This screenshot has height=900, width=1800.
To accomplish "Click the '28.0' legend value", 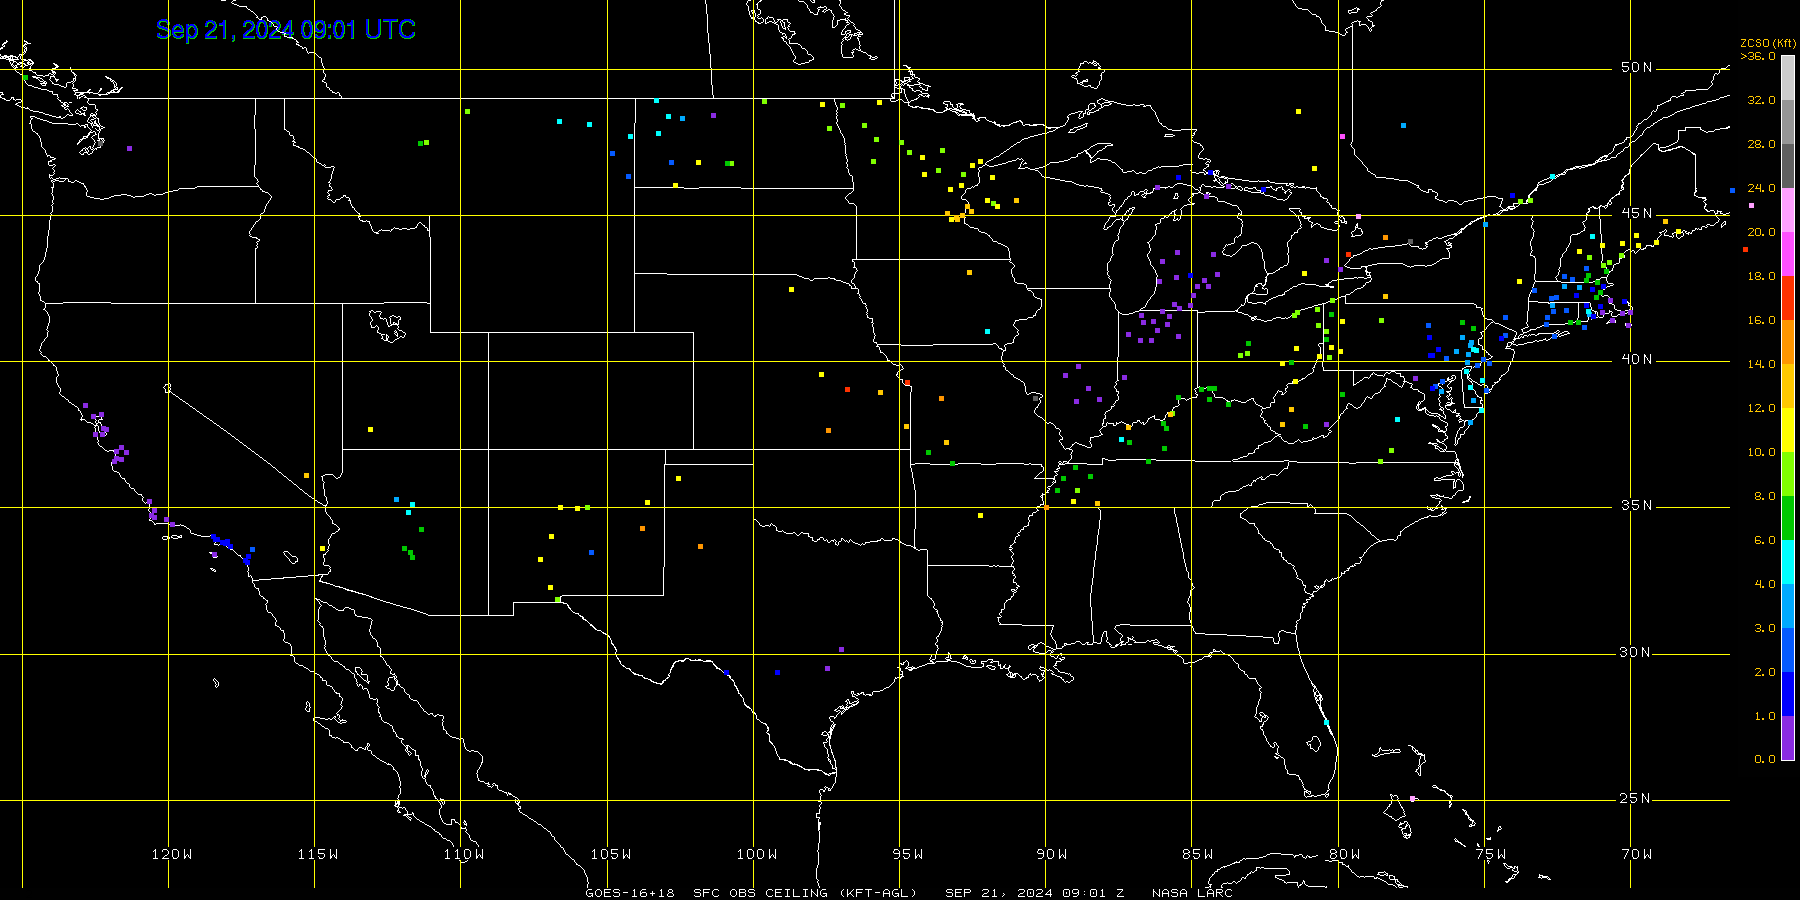I will pyautogui.click(x=1762, y=144).
